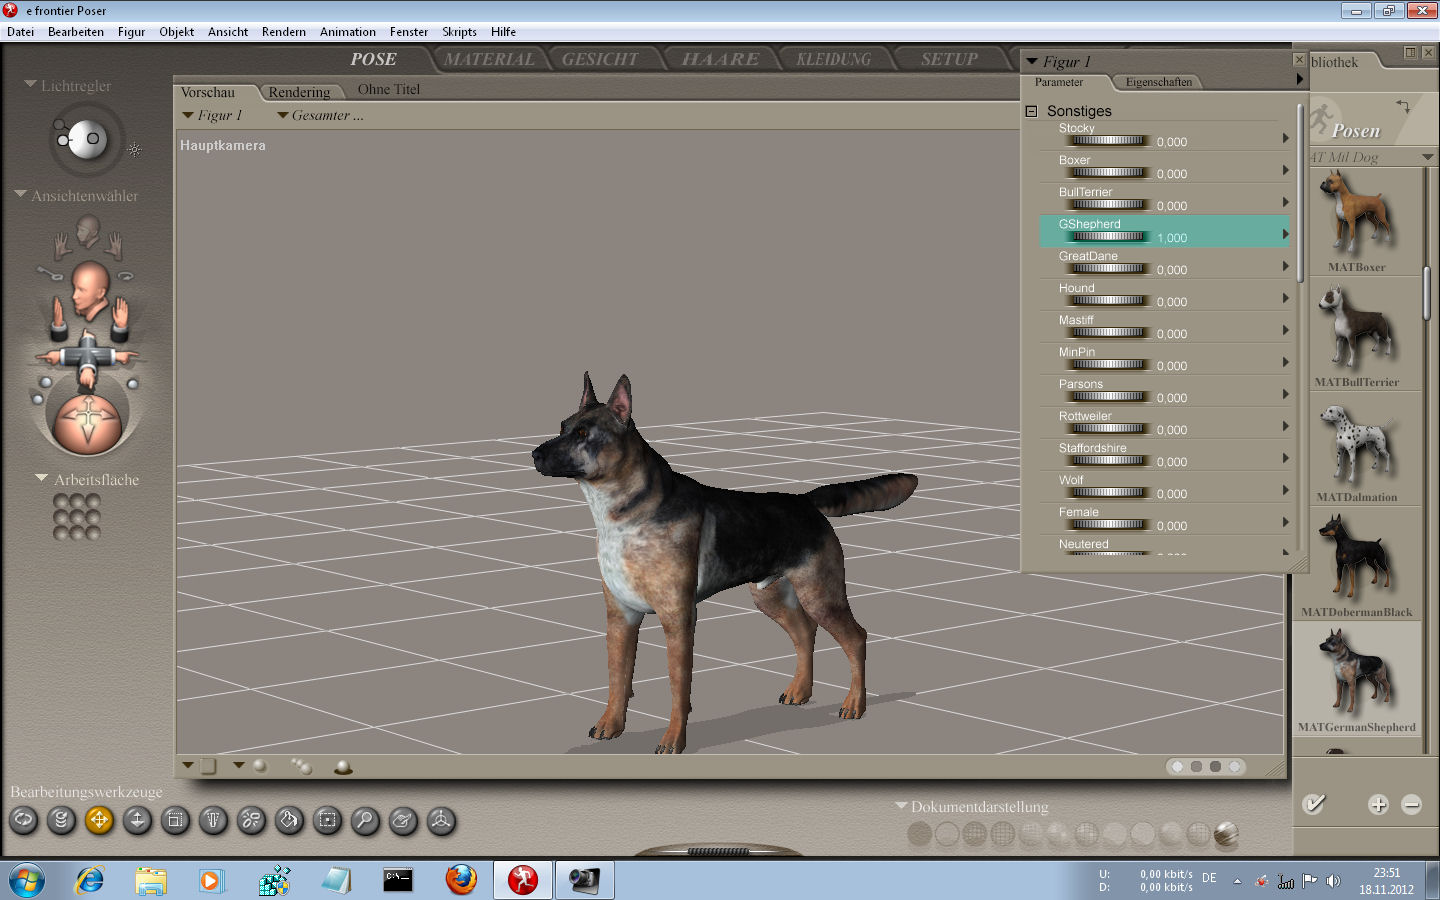Choose Outline document display style

point(947,833)
